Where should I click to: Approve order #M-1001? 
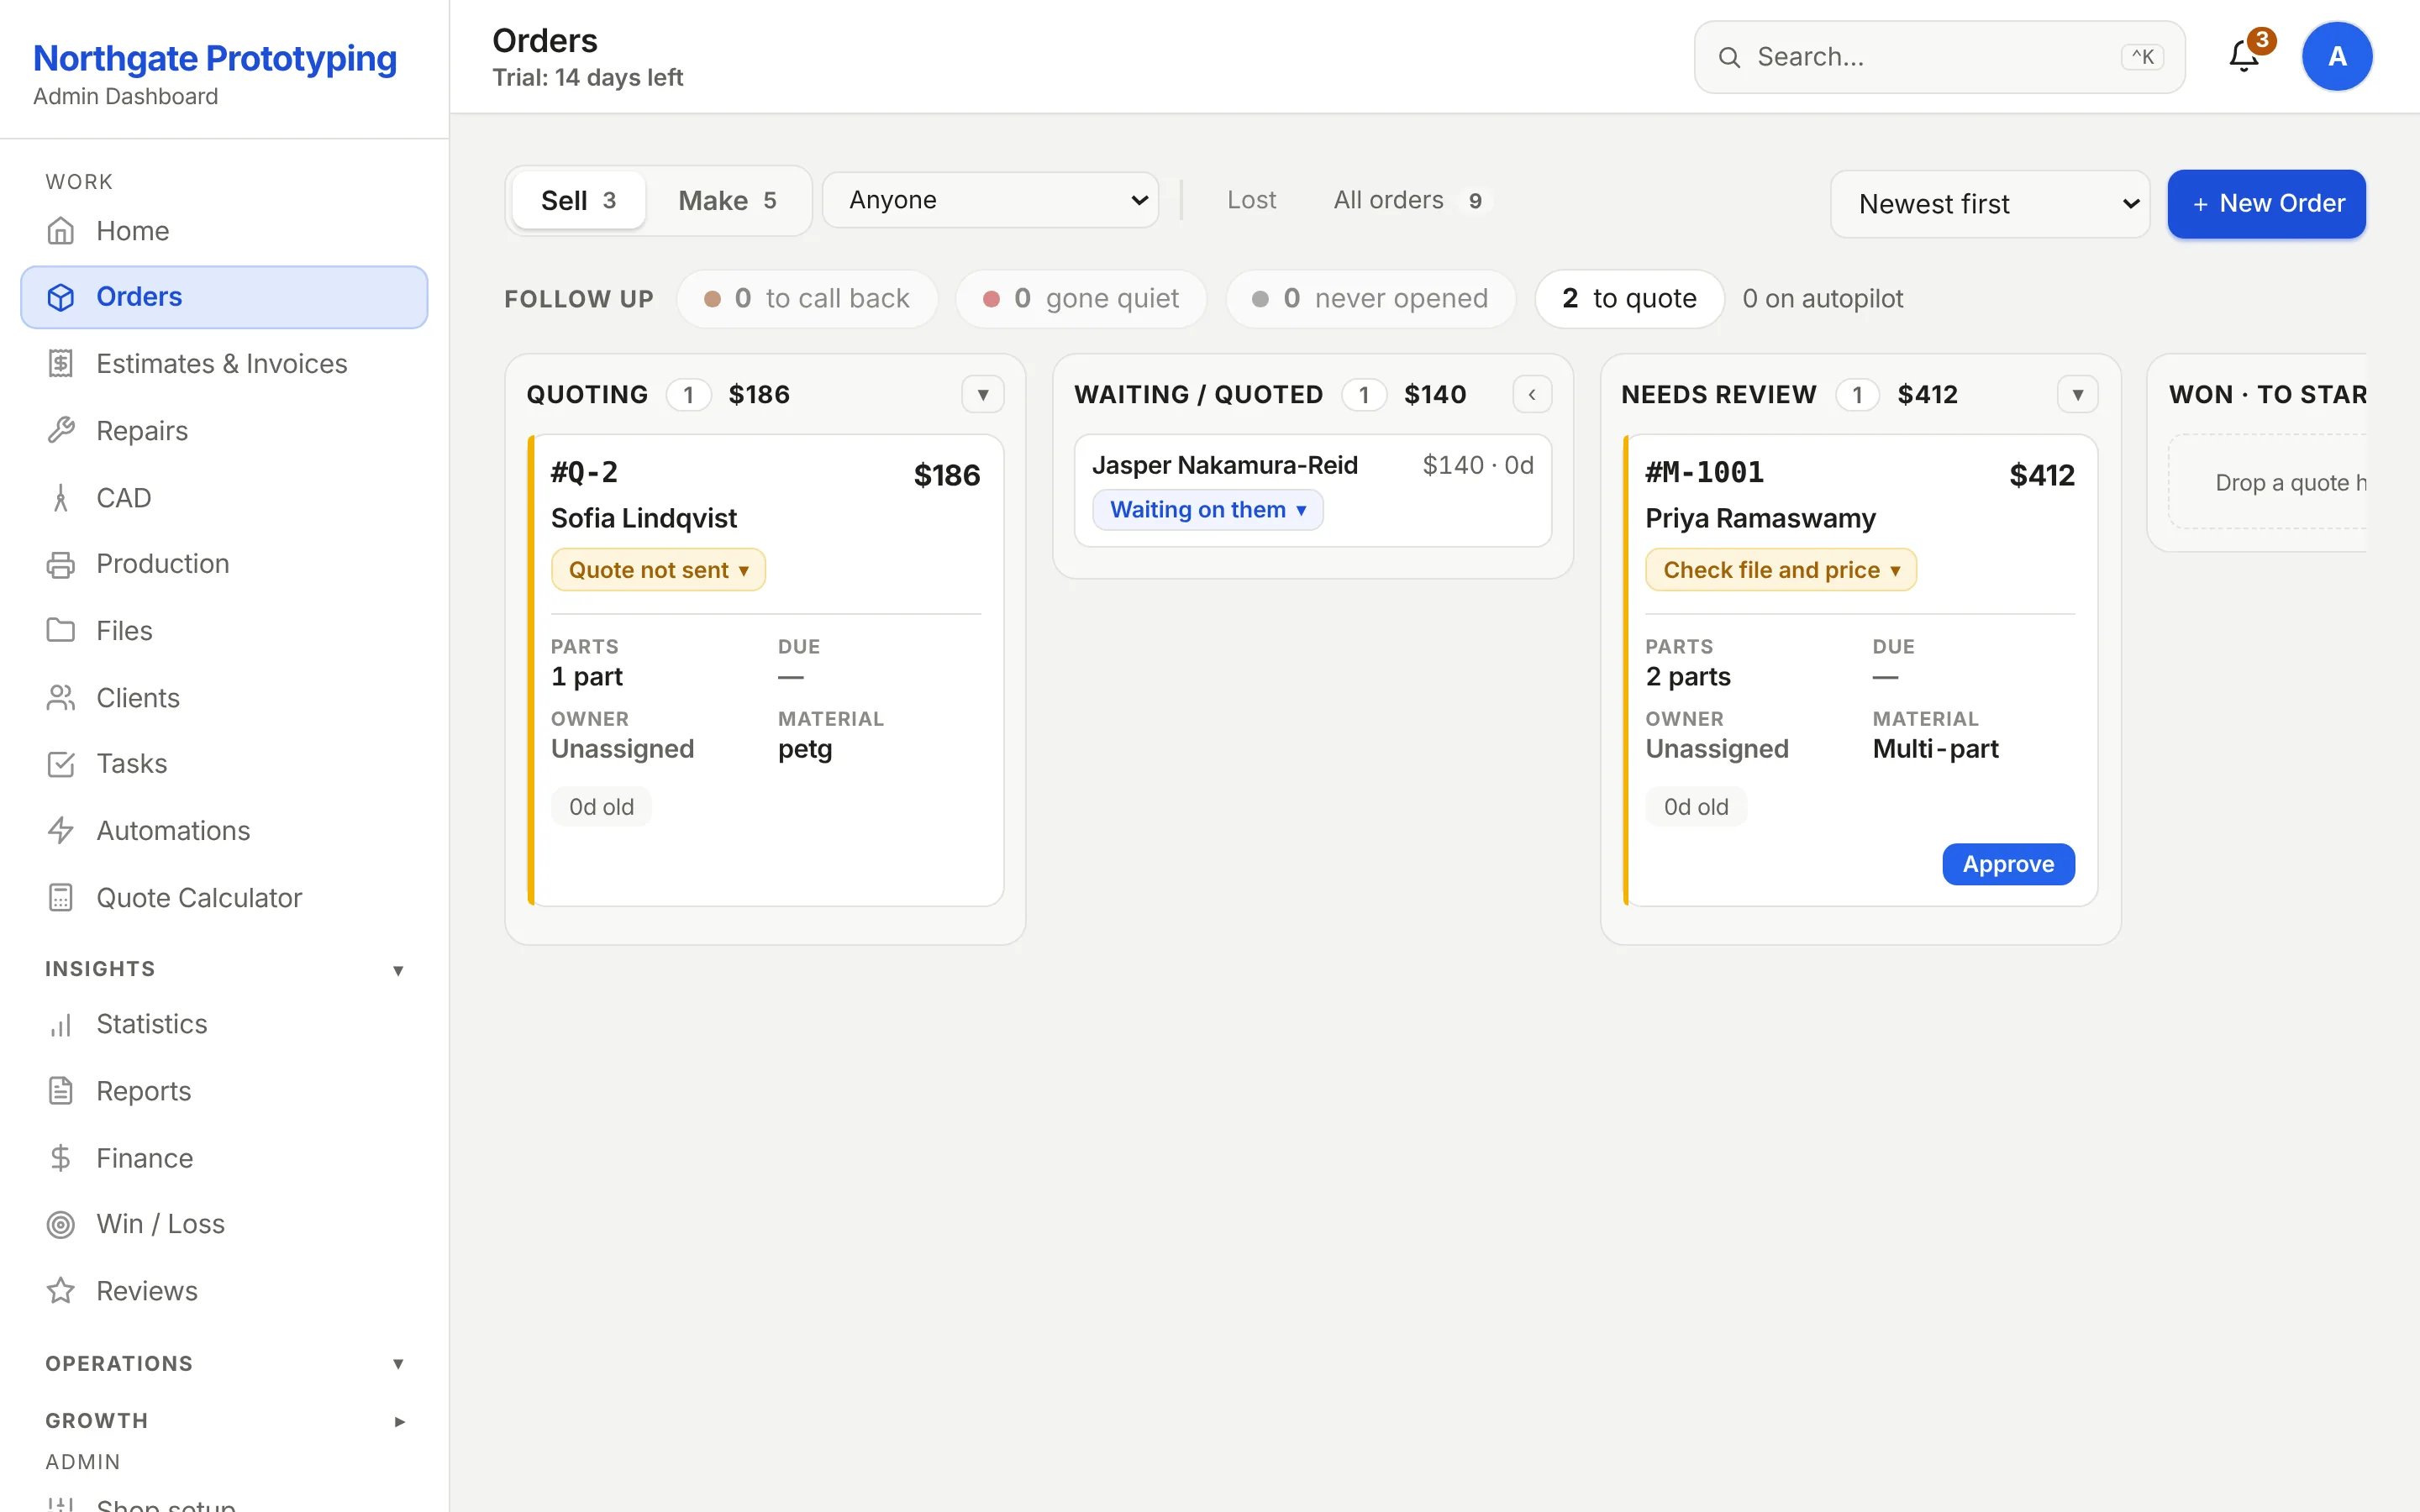click(2008, 864)
